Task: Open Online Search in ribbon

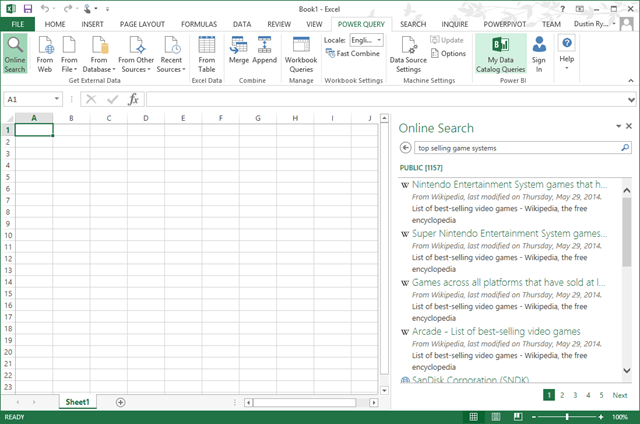Action: coord(15,54)
